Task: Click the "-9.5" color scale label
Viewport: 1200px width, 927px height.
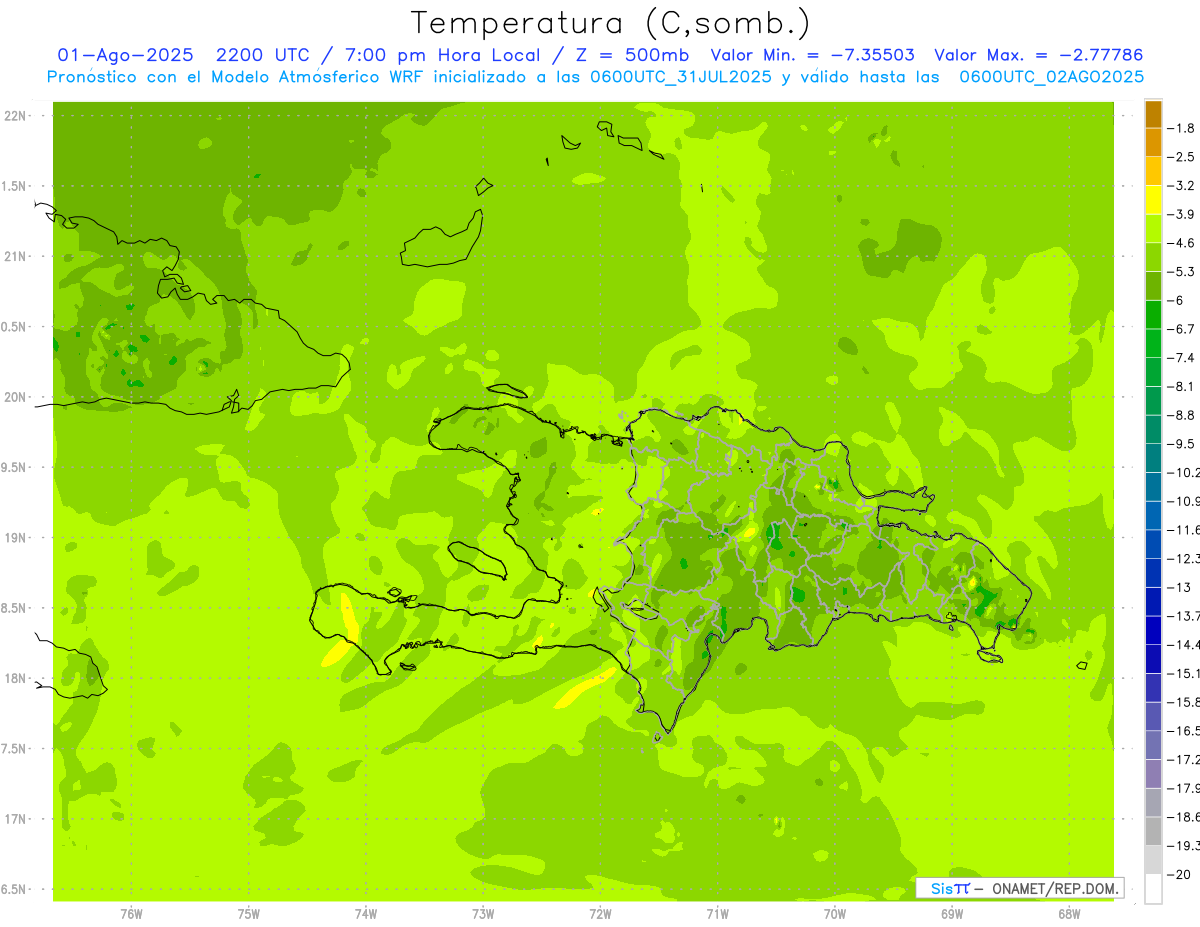Action: [1182, 443]
